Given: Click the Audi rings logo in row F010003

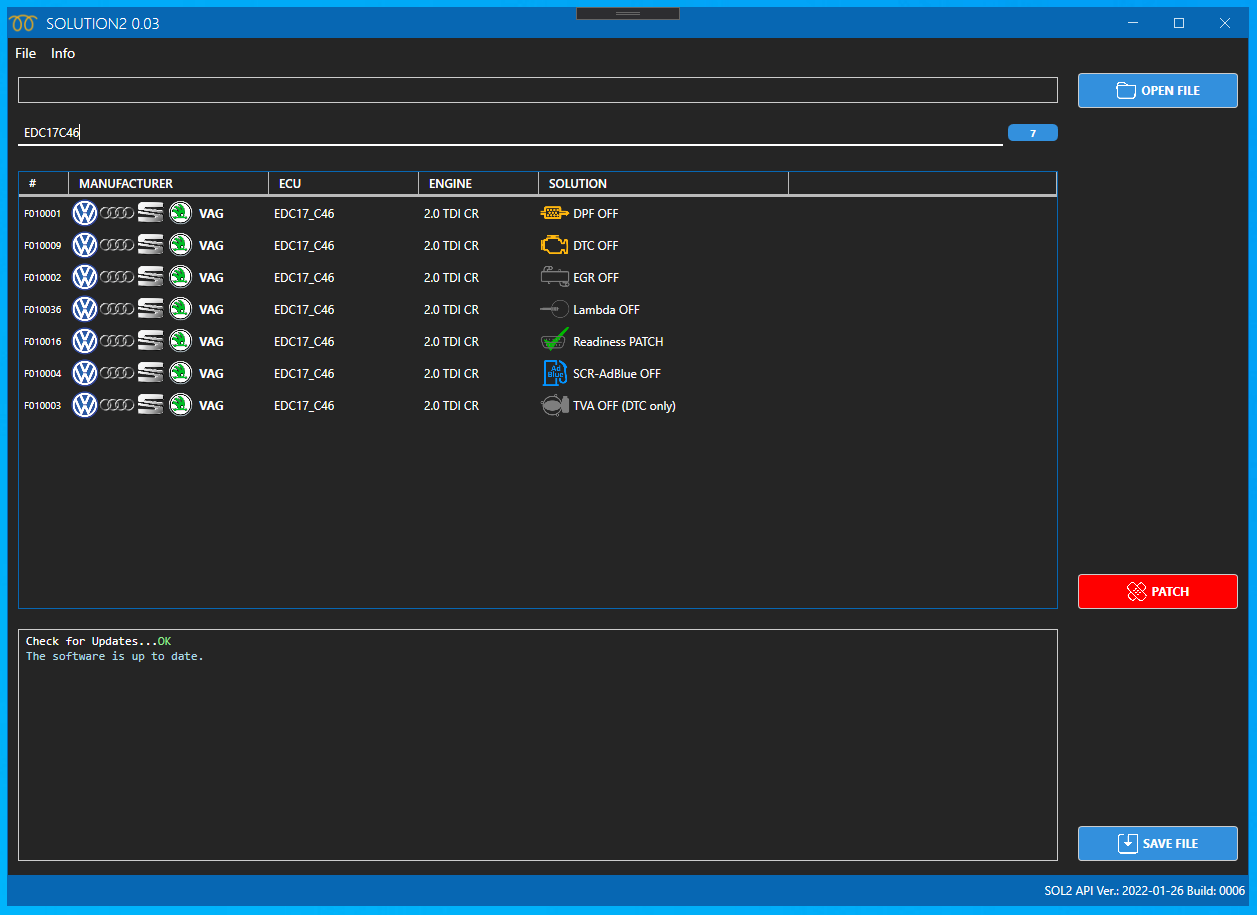Looking at the screenshot, I should click(x=117, y=405).
